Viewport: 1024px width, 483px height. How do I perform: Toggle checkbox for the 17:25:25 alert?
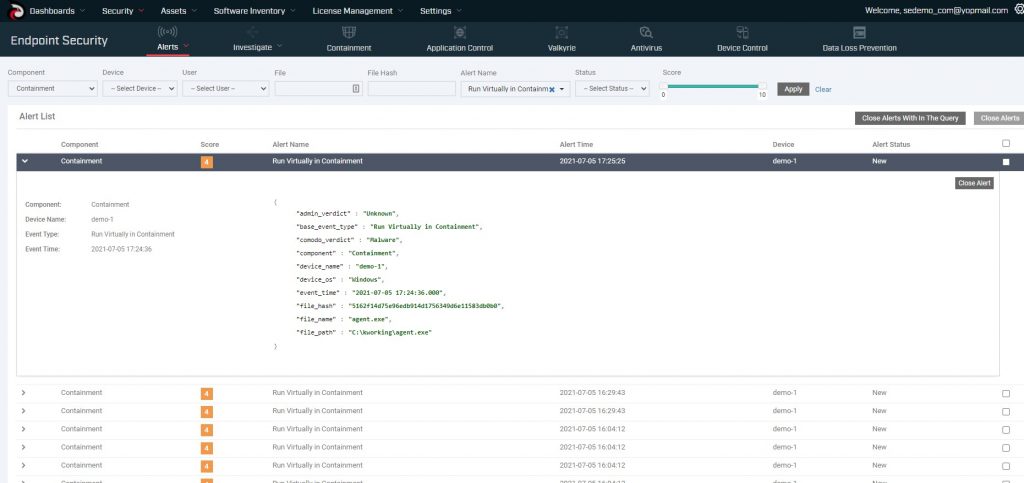coord(1006,162)
